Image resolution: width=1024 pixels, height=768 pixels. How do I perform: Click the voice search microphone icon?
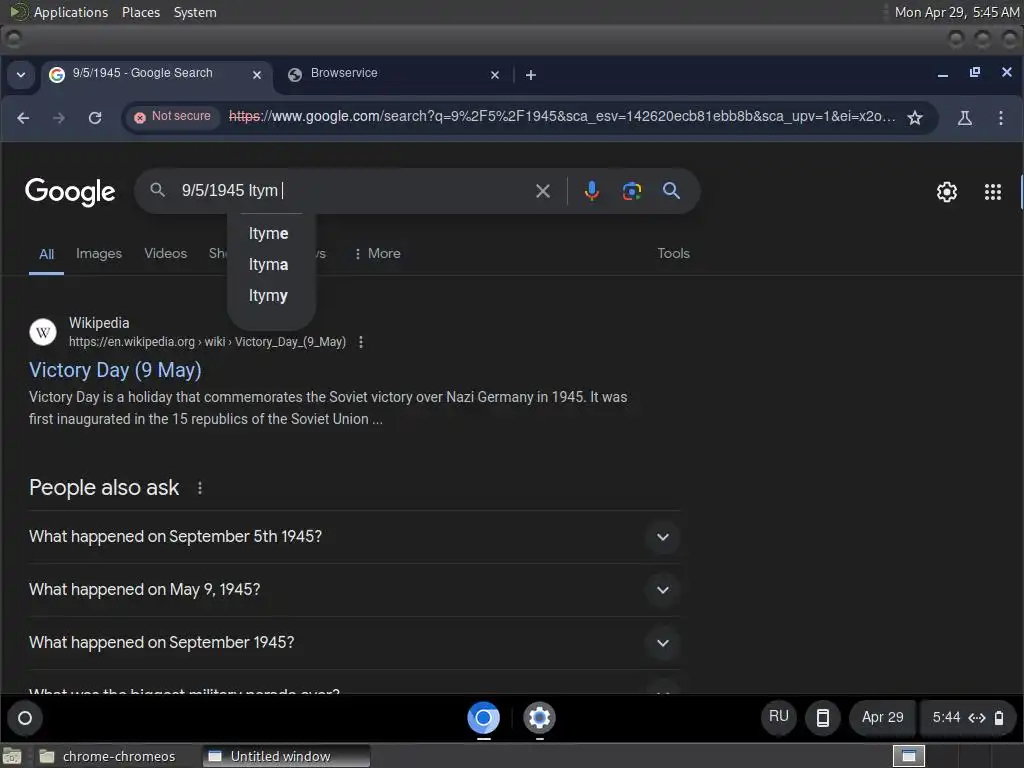[592, 191]
